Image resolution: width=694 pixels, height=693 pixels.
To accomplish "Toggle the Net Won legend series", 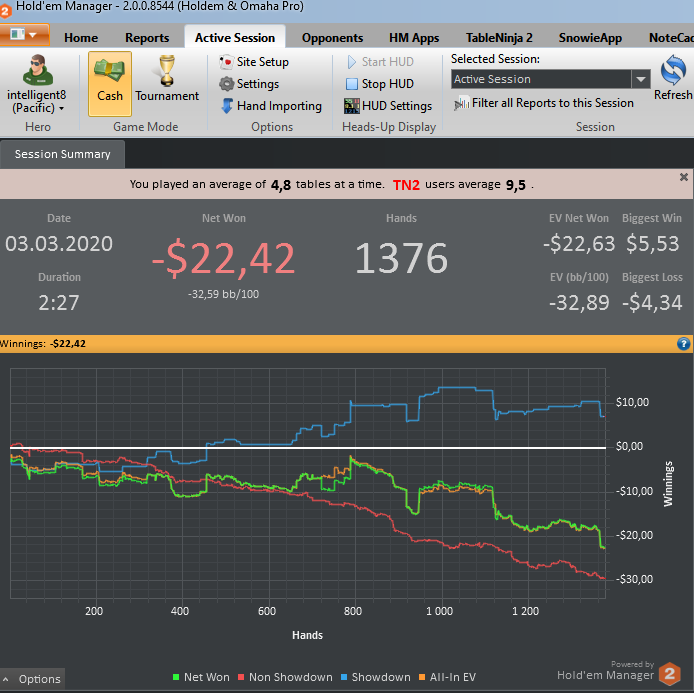I will (x=201, y=677).
